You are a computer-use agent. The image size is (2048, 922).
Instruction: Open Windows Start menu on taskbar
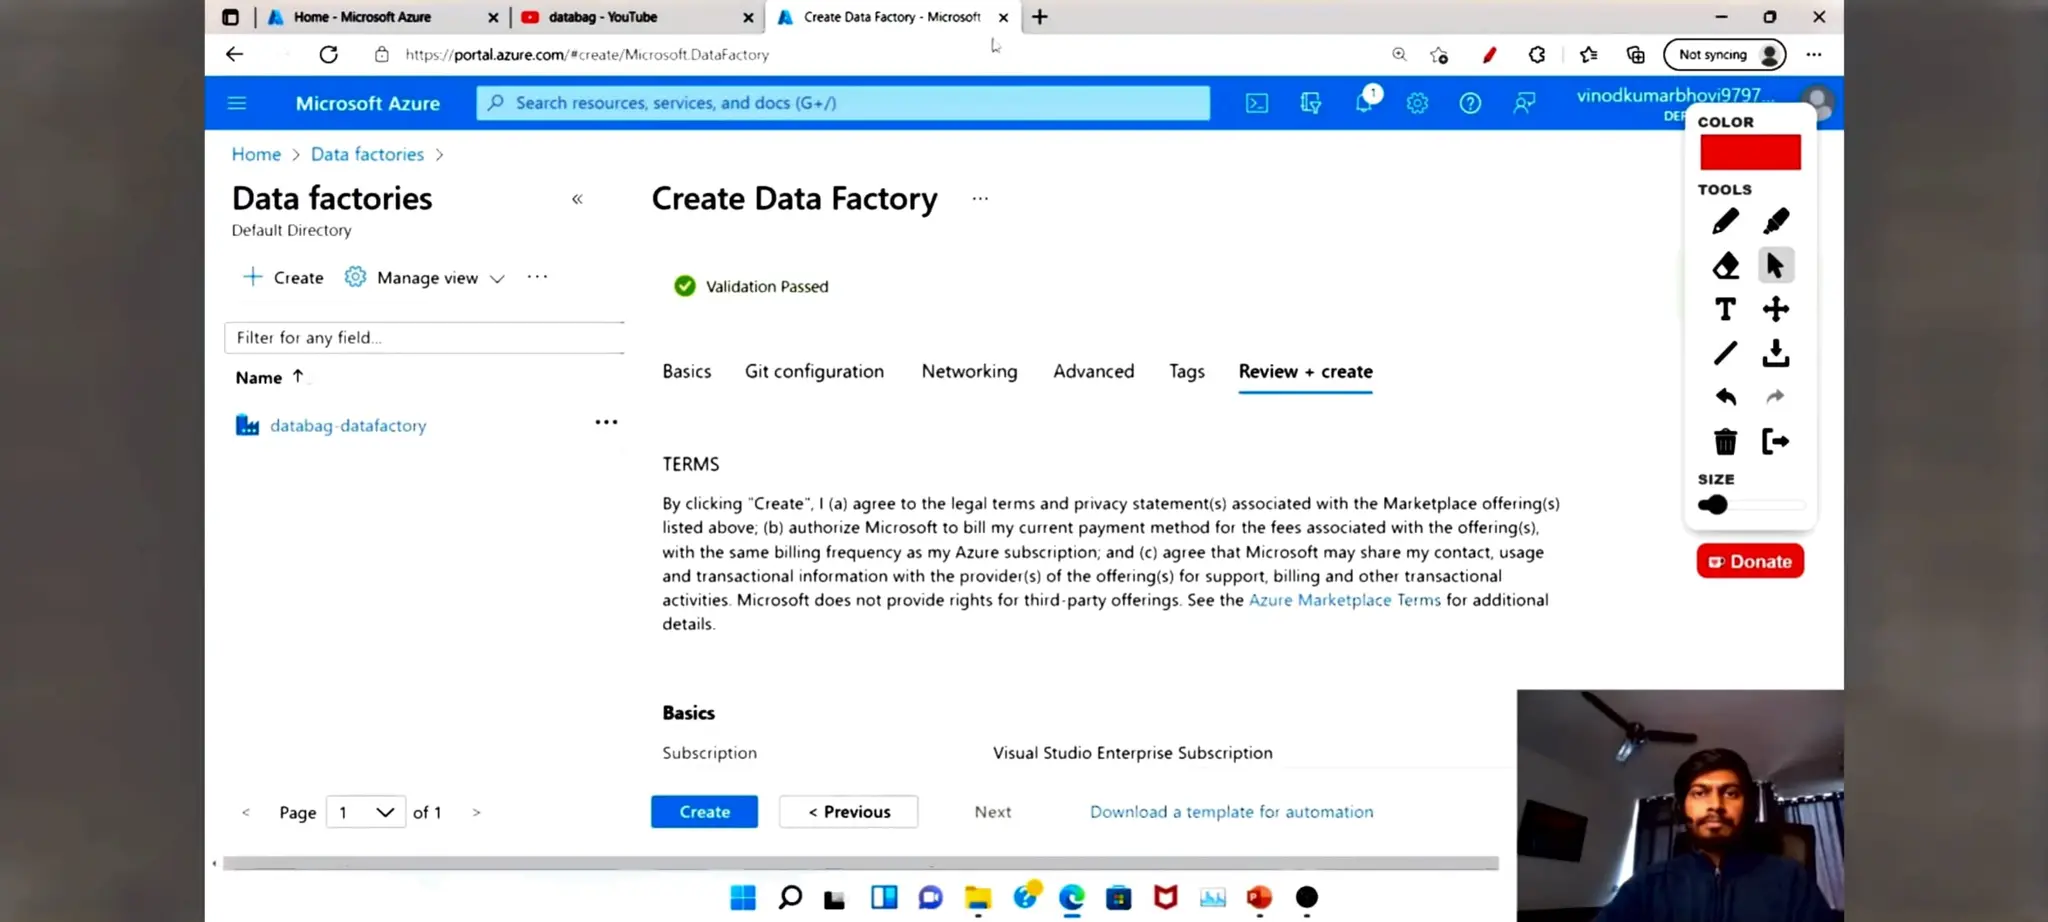(743, 897)
